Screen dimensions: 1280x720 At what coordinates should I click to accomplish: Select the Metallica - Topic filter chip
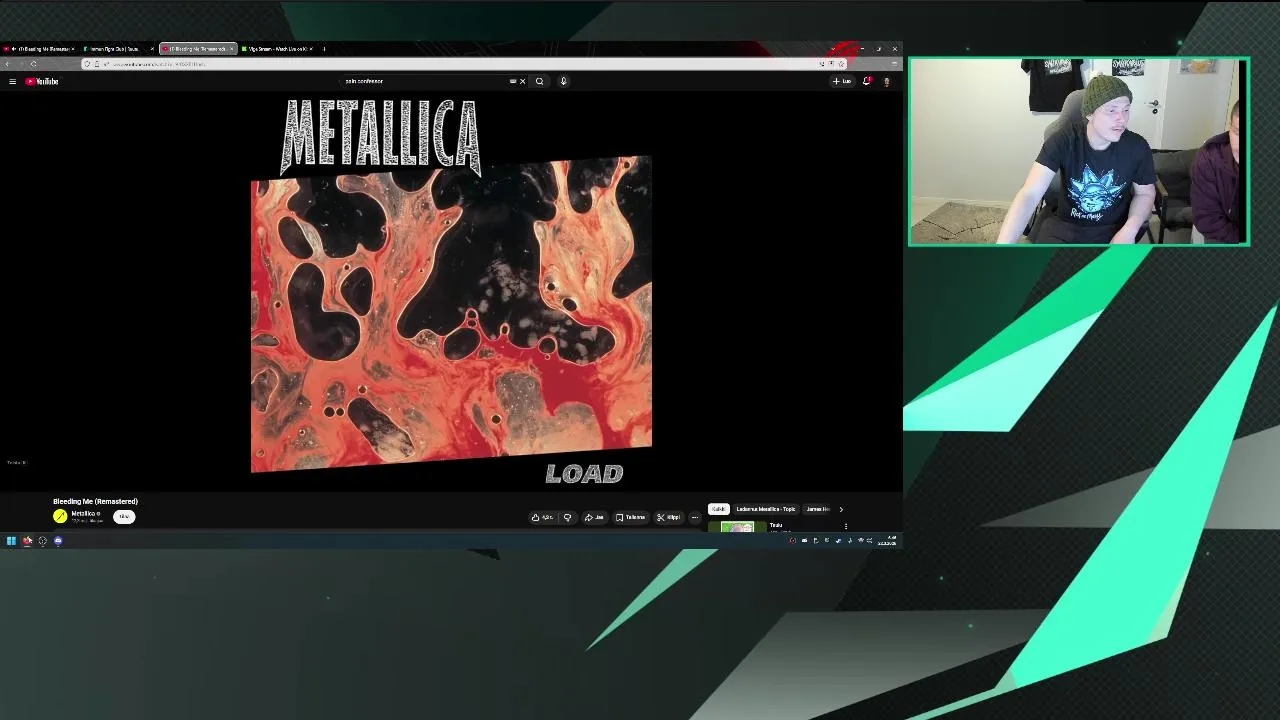[x=766, y=509]
